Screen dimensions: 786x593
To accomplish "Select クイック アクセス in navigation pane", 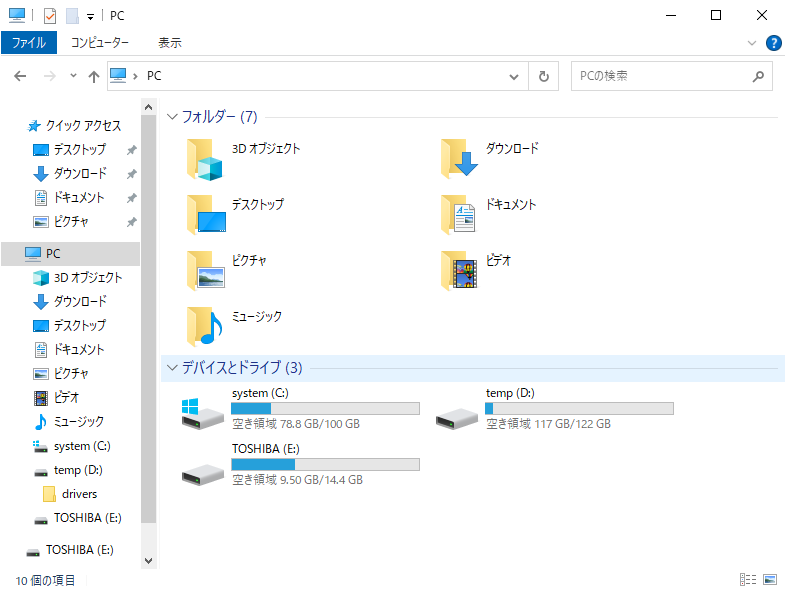I will 74,126.
